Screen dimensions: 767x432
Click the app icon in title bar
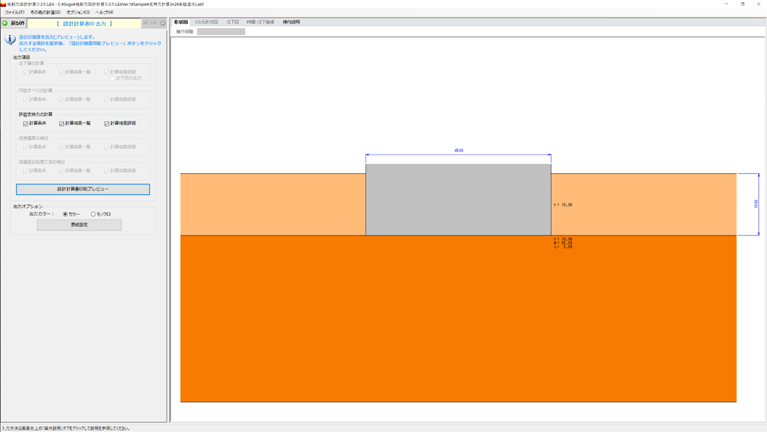(3, 4)
